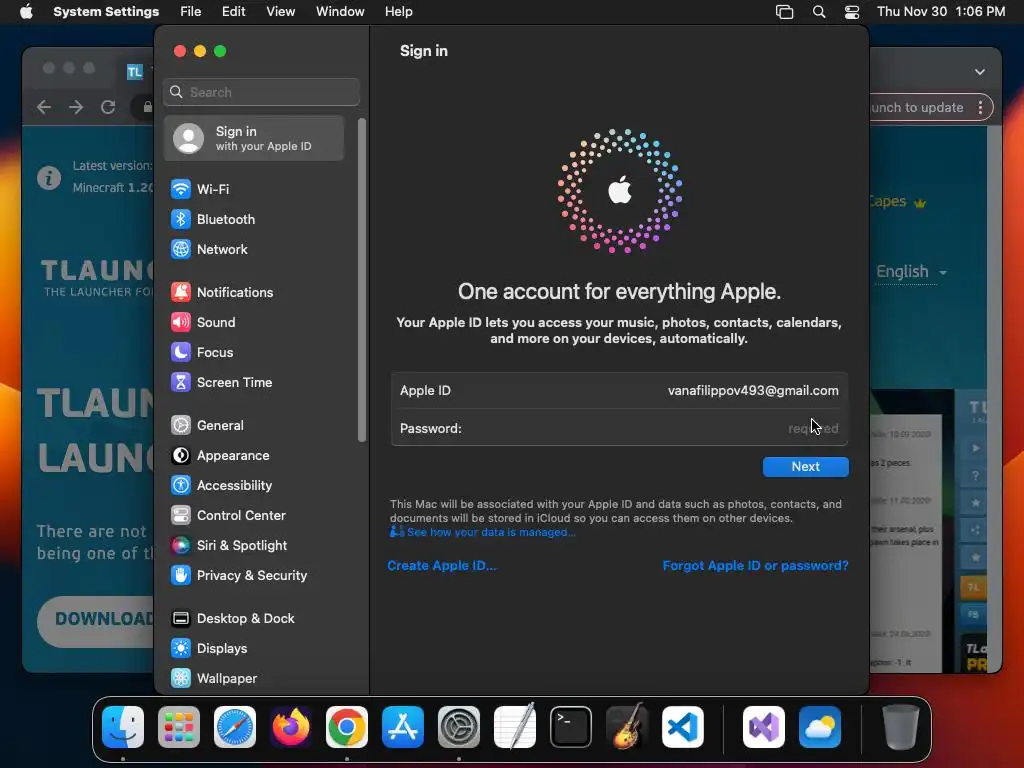Click the settings Search field
1024x768 pixels.
pyautogui.click(x=261, y=92)
